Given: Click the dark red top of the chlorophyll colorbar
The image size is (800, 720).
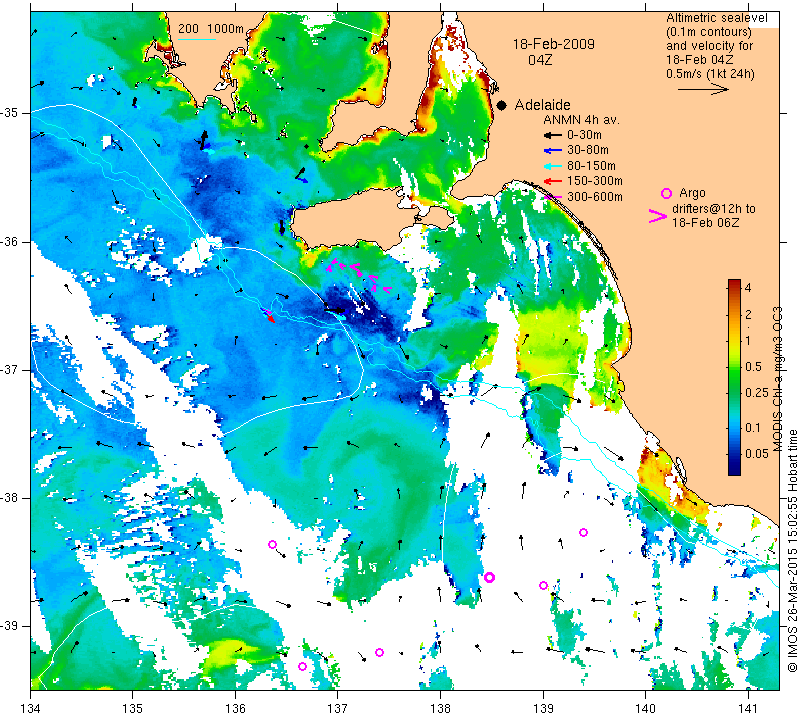Looking at the screenshot, I should (734, 283).
